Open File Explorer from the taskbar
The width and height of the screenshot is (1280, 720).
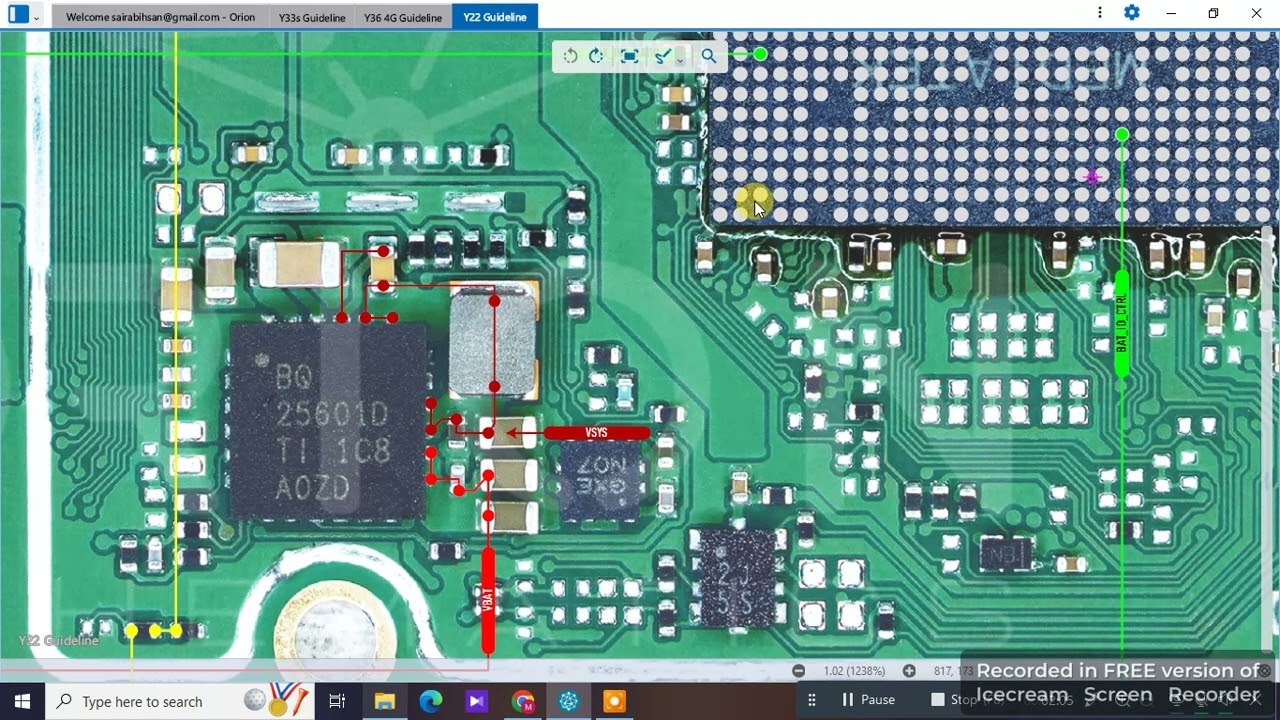[385, 701]
